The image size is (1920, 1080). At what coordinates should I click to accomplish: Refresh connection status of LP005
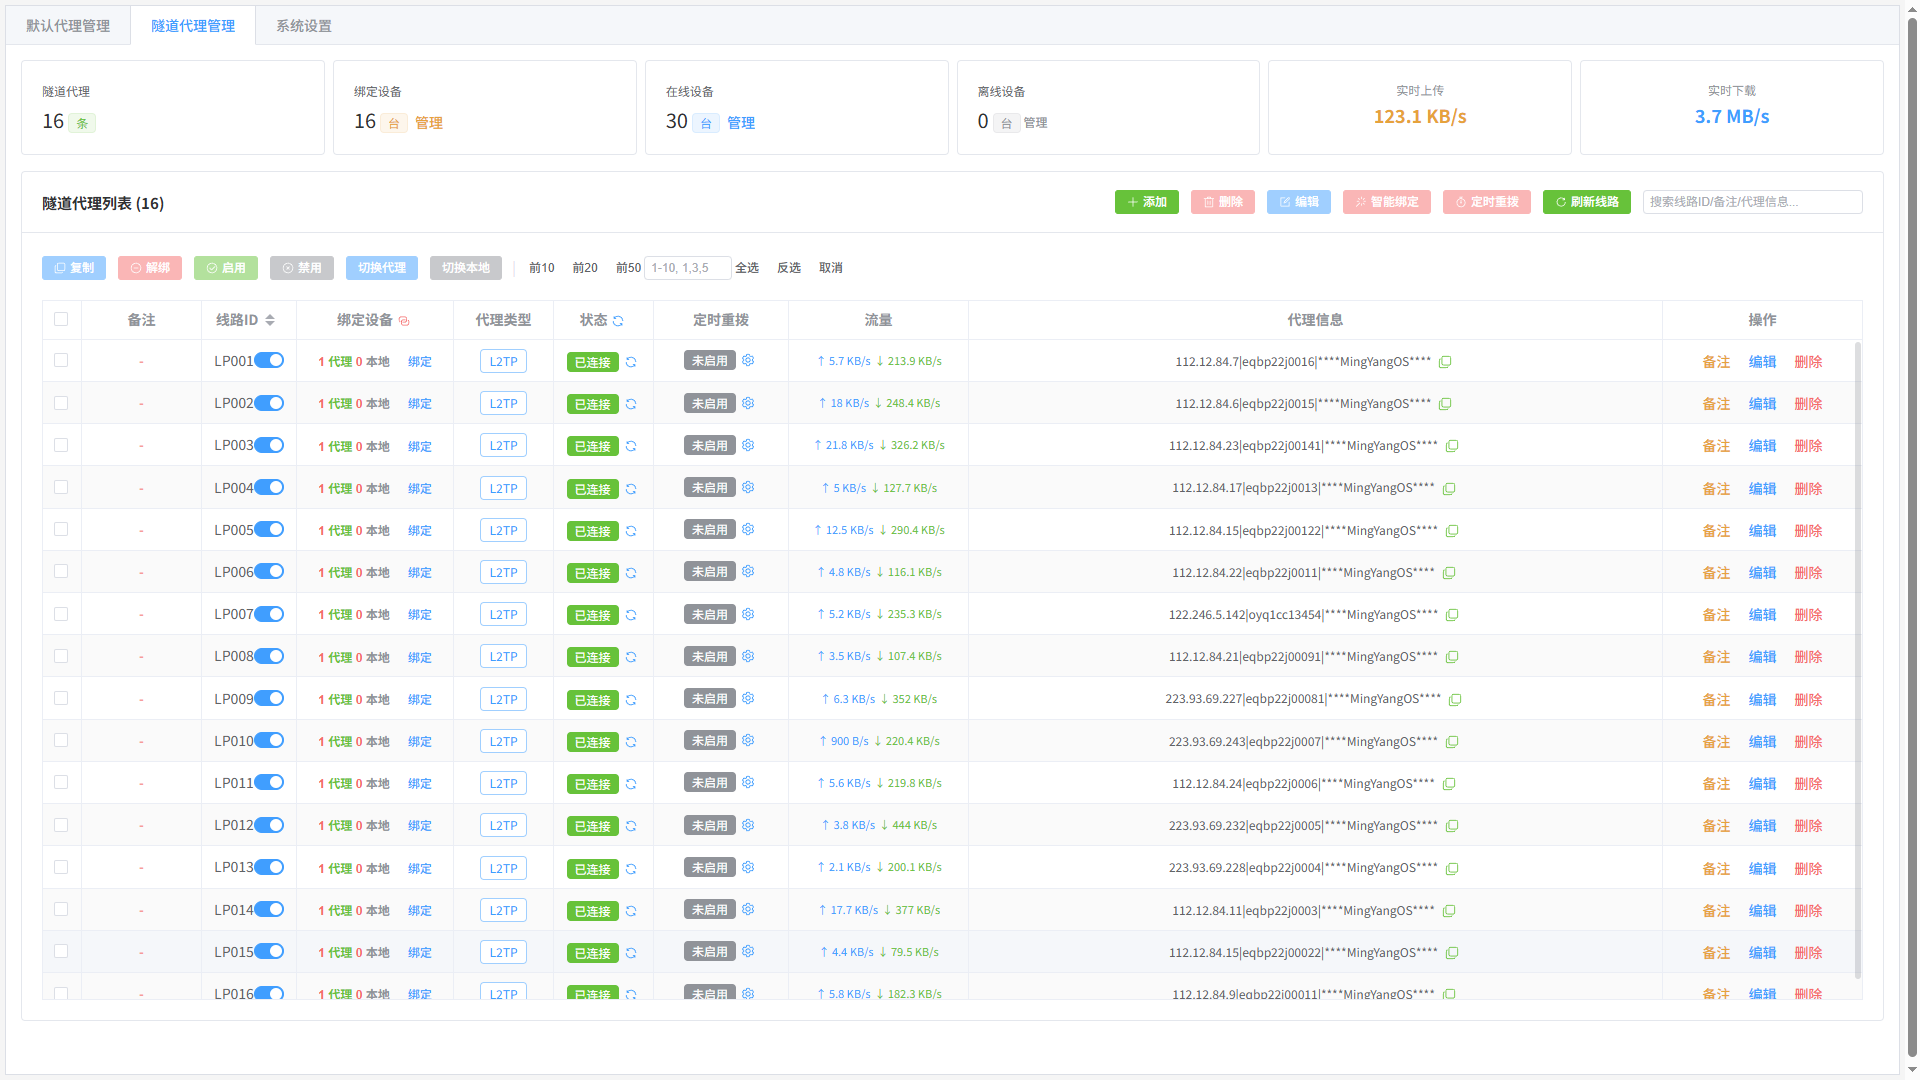coord(631,531)
